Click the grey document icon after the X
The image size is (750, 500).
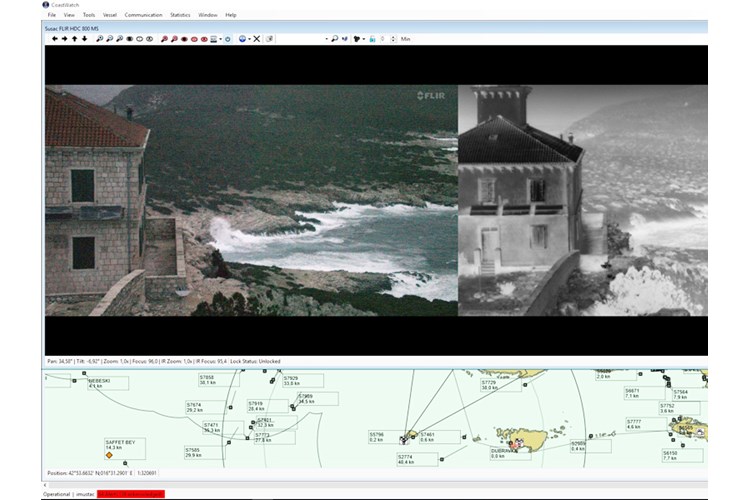[x=270, y=39]
